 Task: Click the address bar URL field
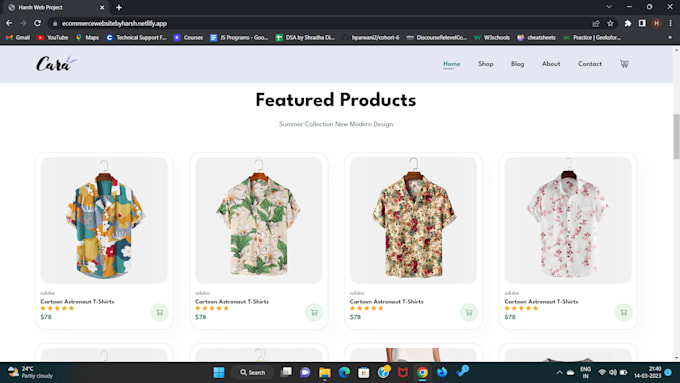click(x=321, y=23)
